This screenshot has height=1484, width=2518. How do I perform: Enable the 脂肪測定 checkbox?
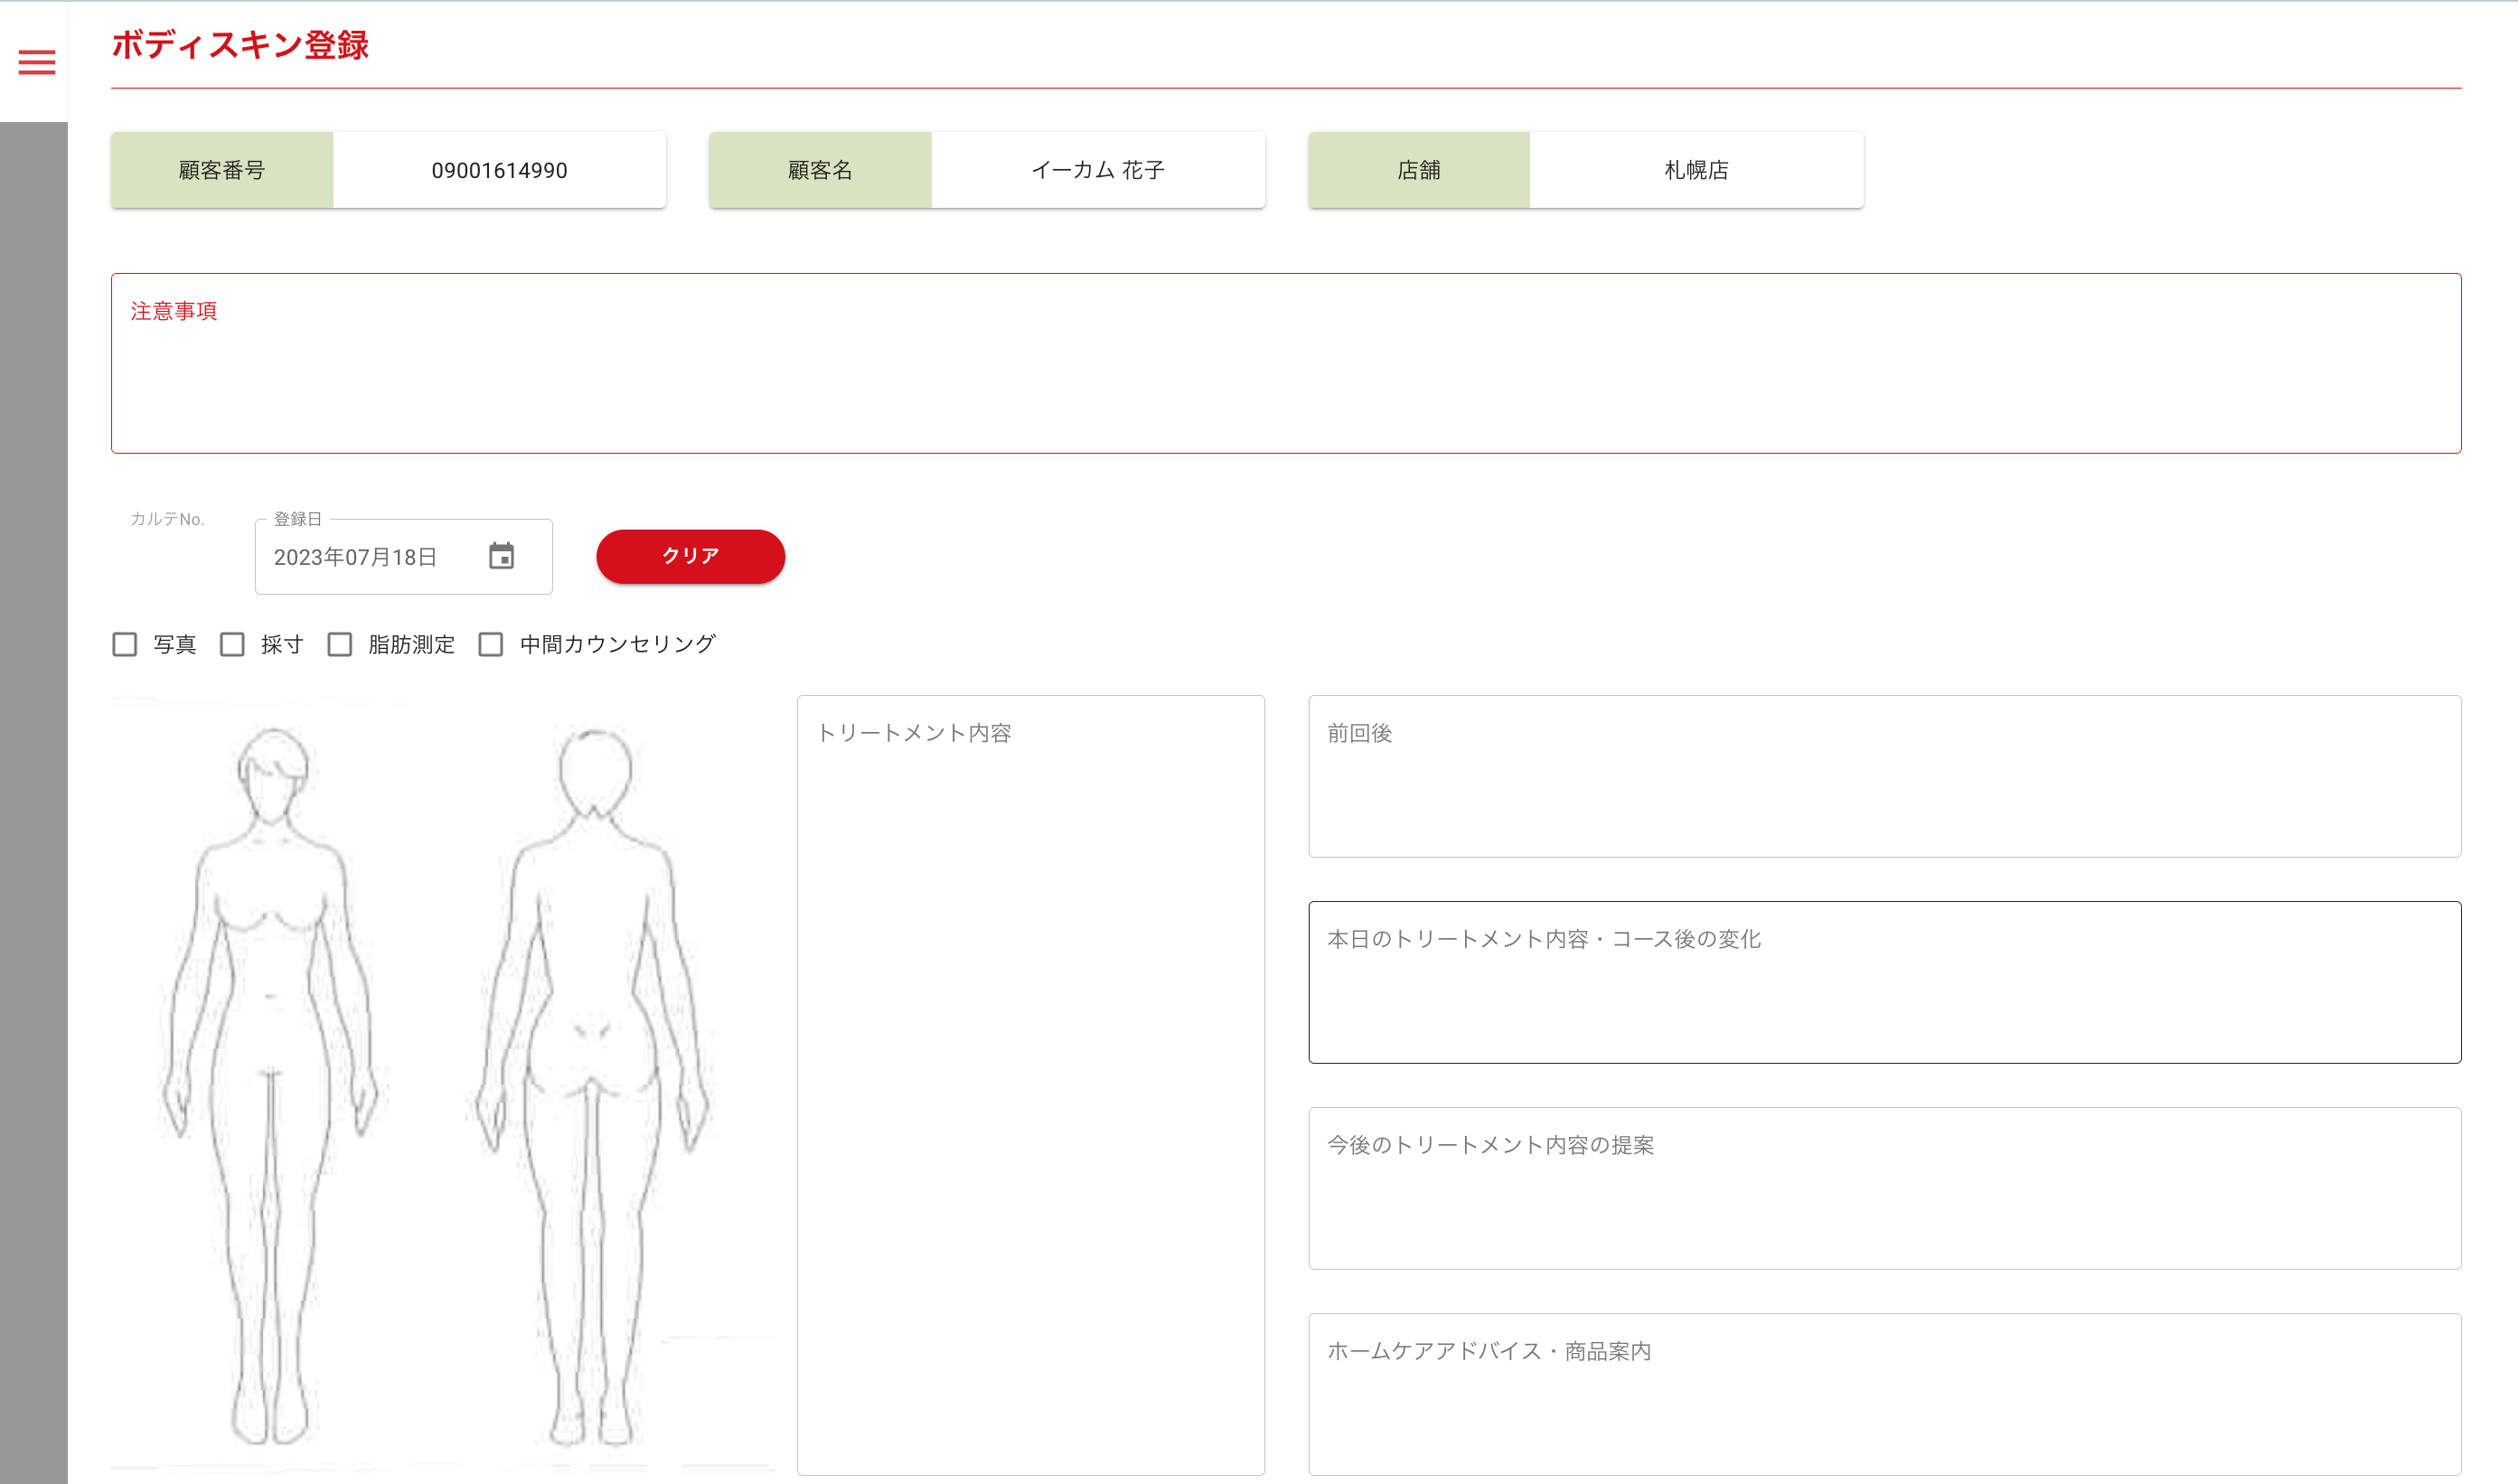click(x=340, y=644)
